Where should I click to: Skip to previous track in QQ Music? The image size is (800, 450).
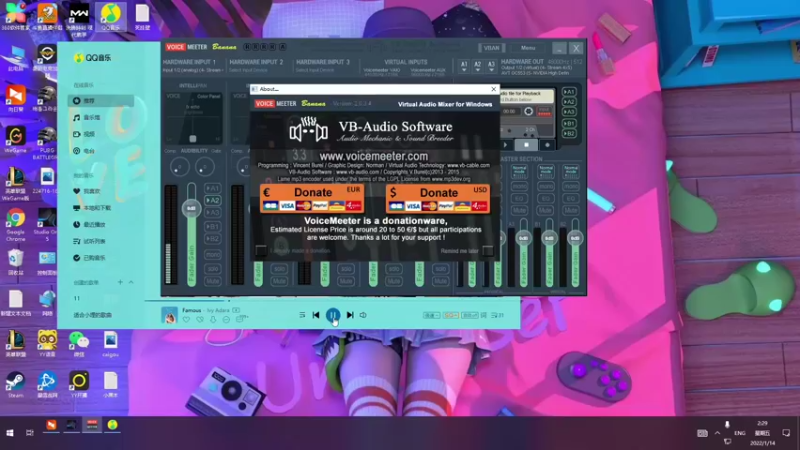[316, 315]
